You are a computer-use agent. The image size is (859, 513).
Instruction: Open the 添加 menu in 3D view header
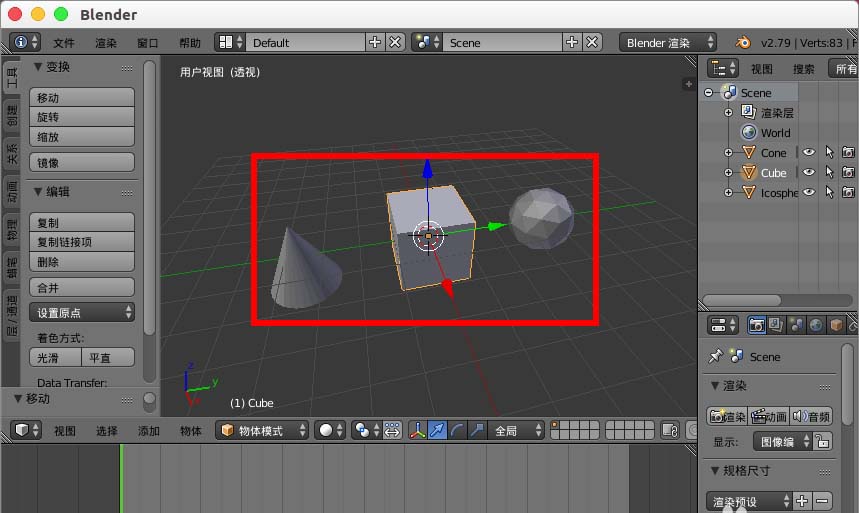[x=148, y=431]
